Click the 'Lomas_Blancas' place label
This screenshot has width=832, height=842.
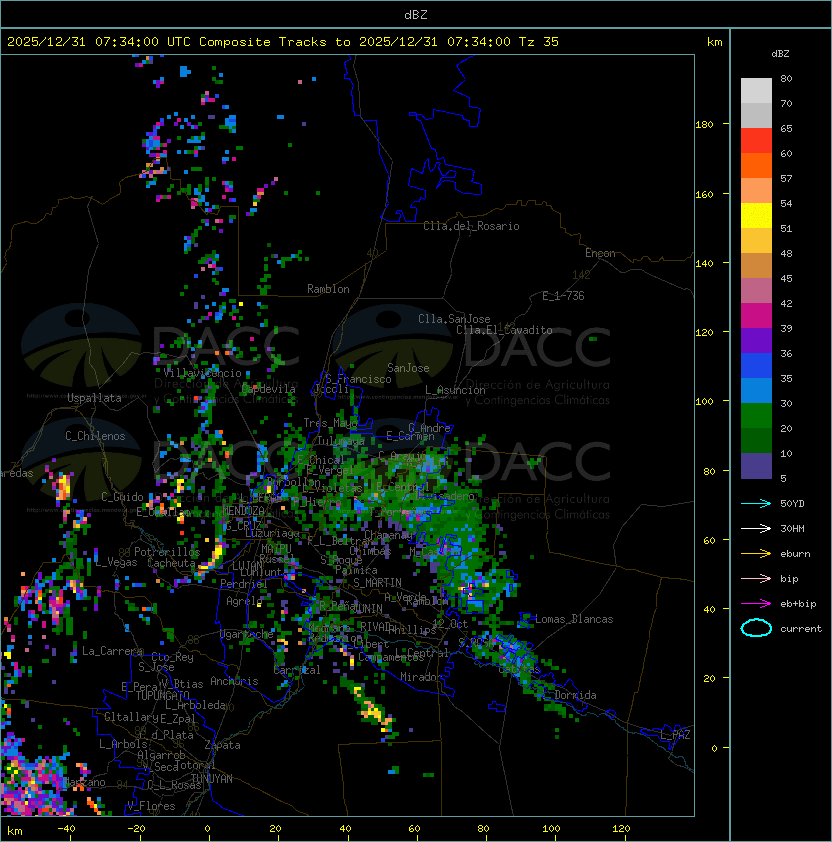click(x=574, y=619)
